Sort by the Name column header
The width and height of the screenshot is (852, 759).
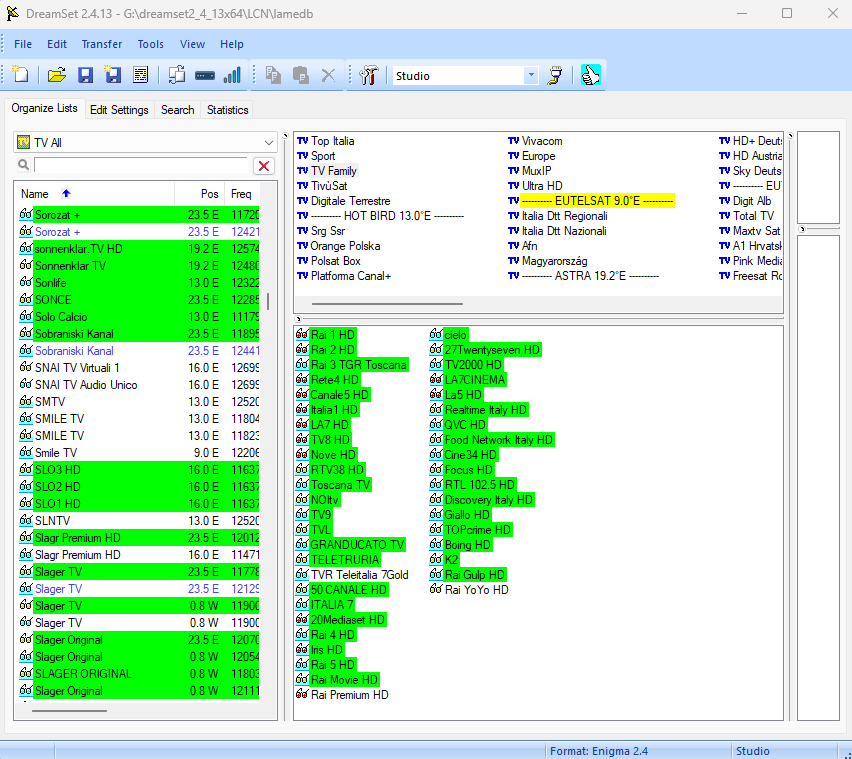click(x=95, y=194)
